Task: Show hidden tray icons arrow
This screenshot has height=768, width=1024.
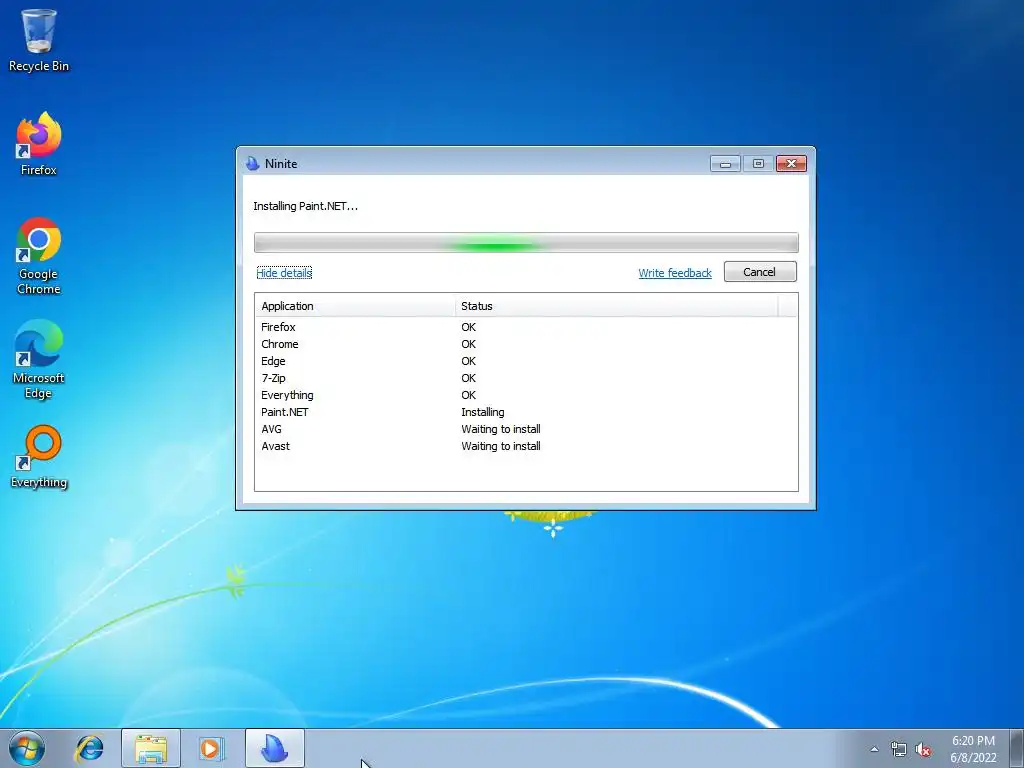Action: click(x=874, y=749)
